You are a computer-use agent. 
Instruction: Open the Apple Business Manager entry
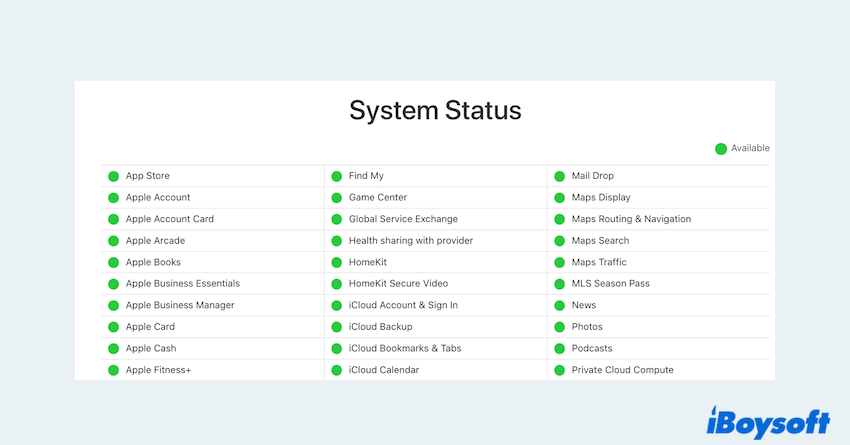click(x=180, y=305)
